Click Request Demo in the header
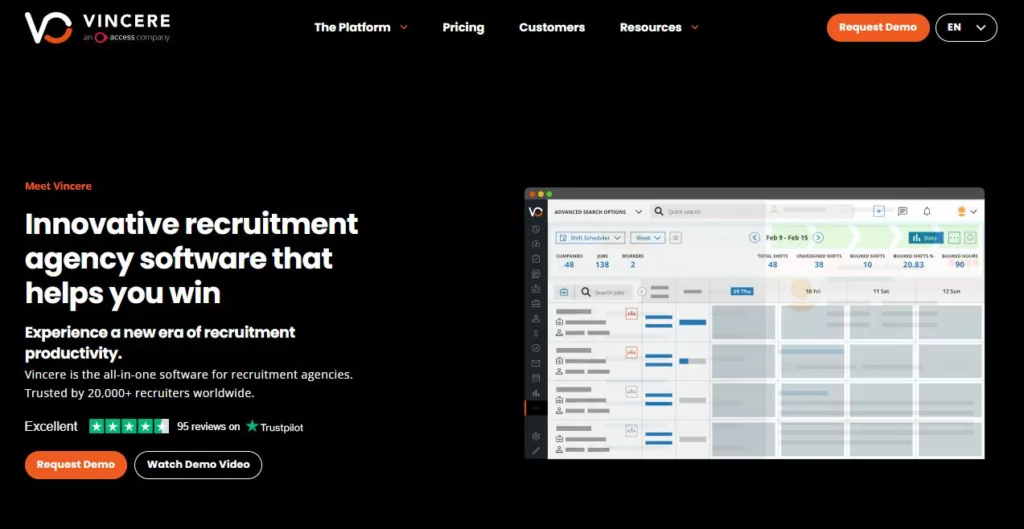The image size is (1024, 529). click(x=878, y=27)
